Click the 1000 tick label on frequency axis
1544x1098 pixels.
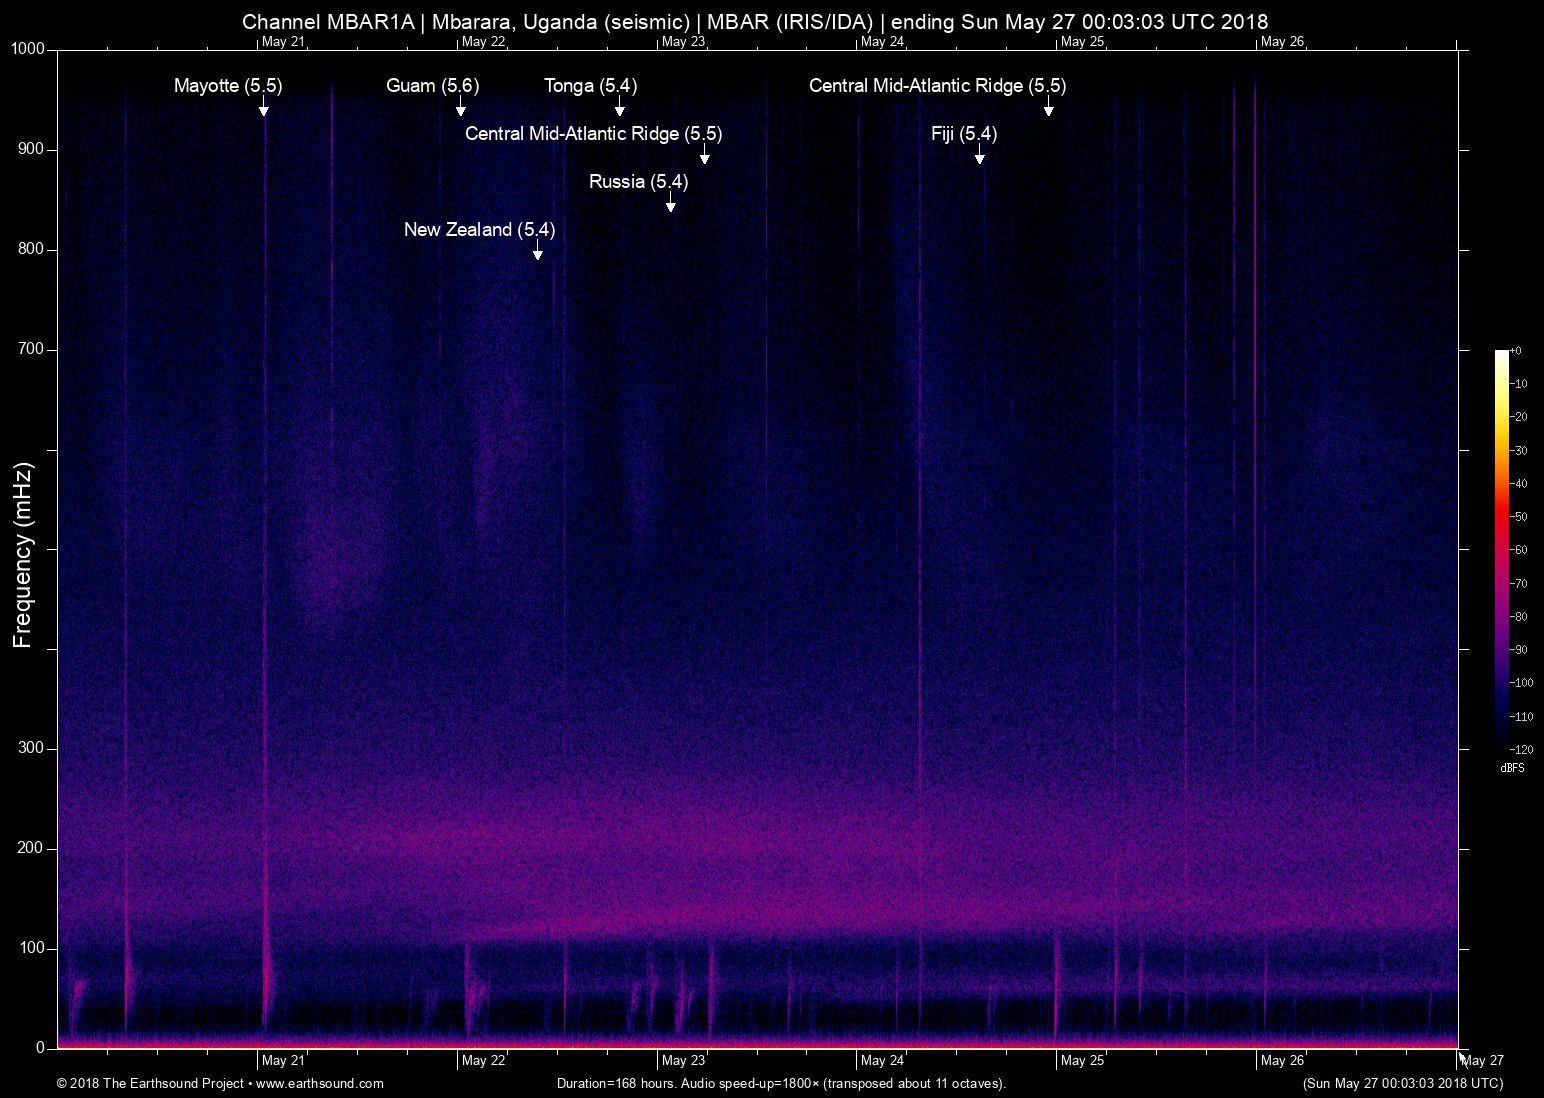[28, 50]
